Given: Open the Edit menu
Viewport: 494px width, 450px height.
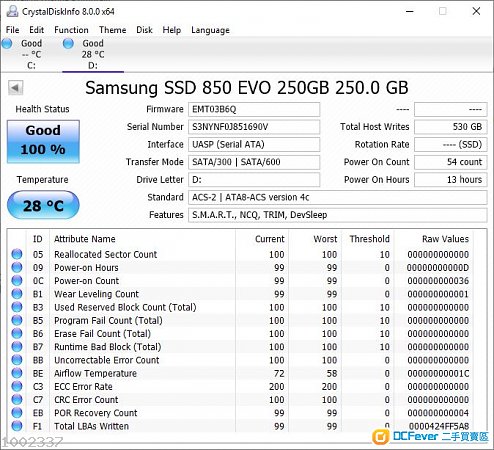Looking at the screenshot, I should click(36, 30).
